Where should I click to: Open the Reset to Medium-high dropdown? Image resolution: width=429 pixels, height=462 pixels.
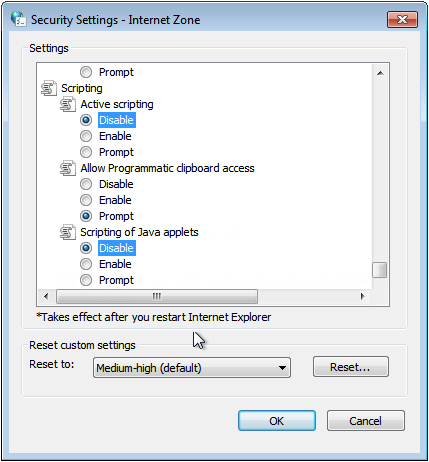point(192,368)
